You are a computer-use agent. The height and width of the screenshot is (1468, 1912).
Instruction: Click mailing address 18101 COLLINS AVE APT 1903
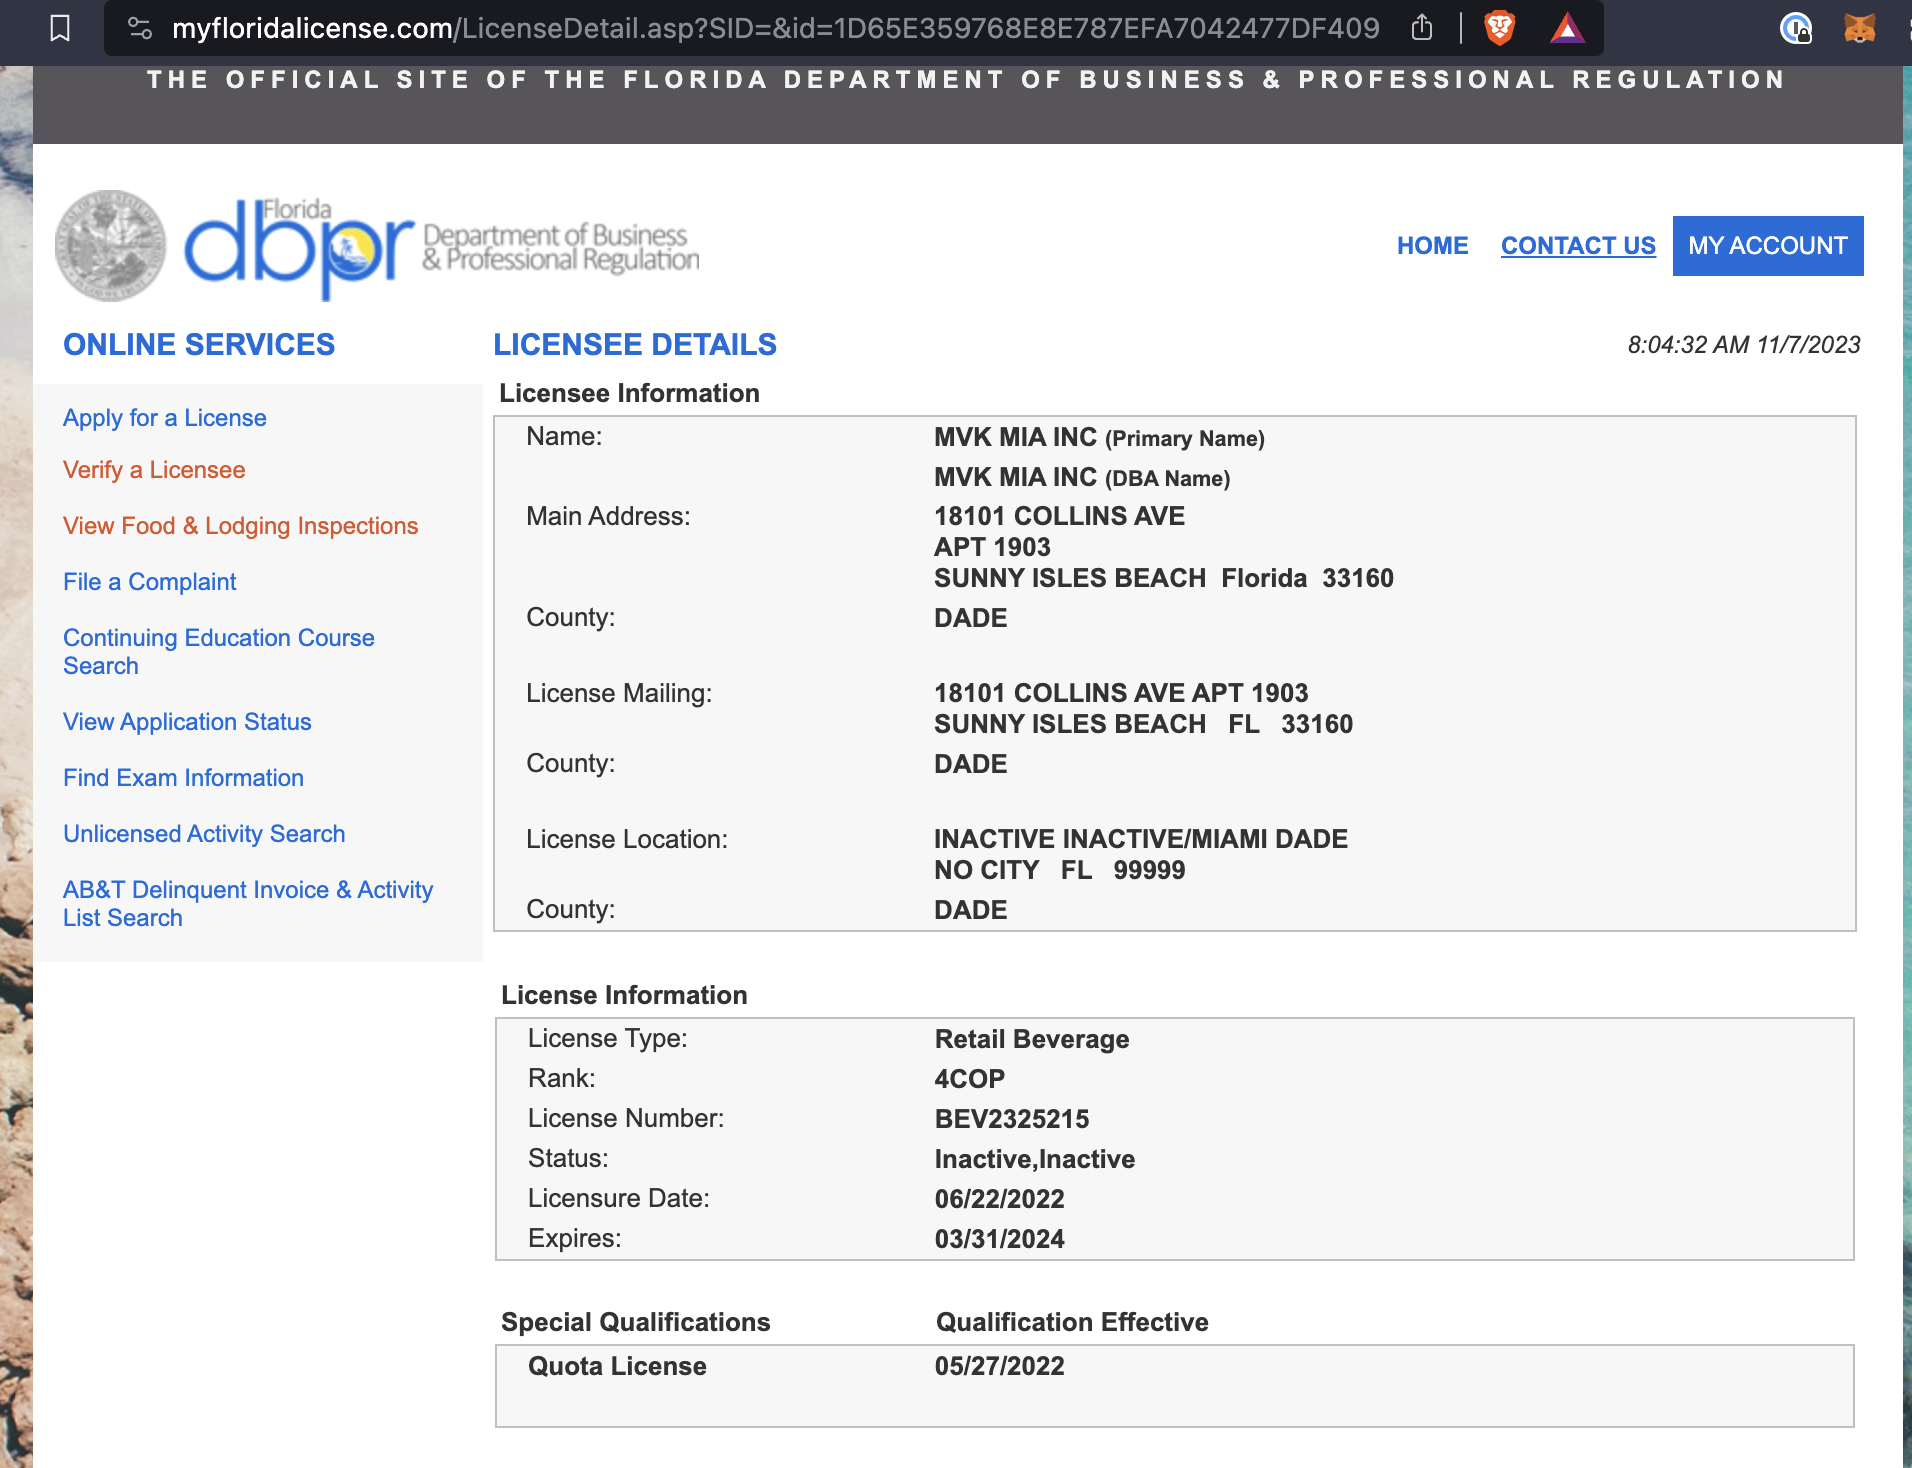(1121, 693)
